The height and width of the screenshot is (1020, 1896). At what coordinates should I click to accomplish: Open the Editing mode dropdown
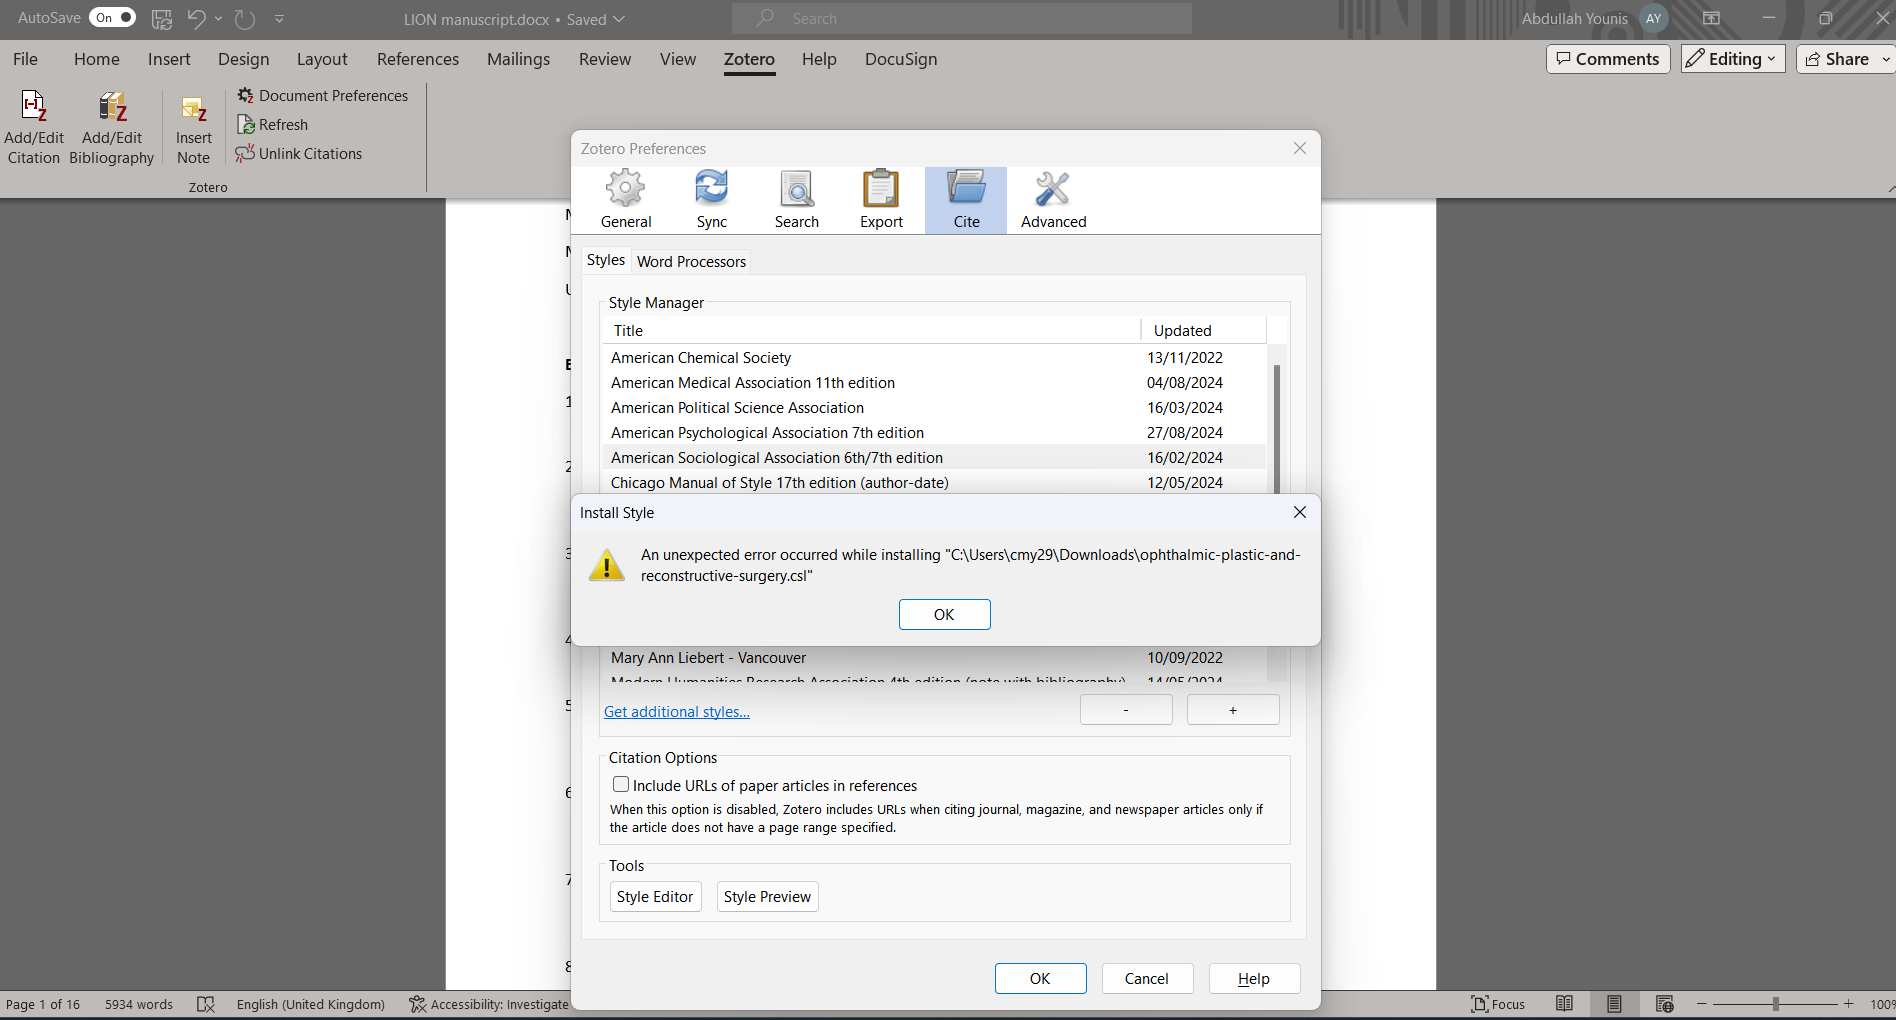point(1733,59)
